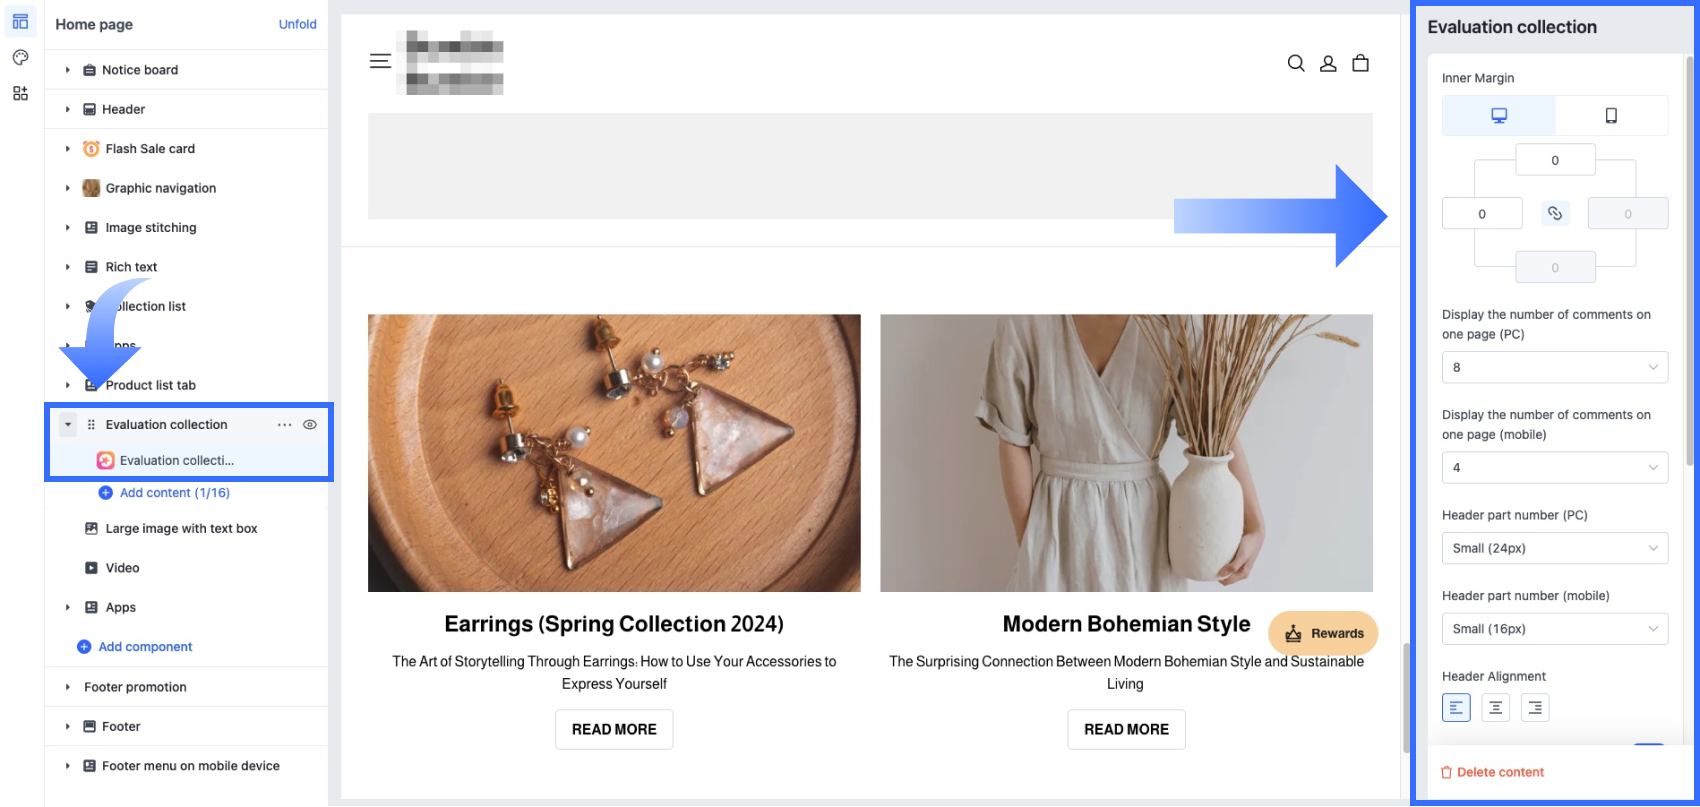Click the Earrings (Spring Collection 2024) title
This screenshot has height=807, width=1700.
[614, 624]
